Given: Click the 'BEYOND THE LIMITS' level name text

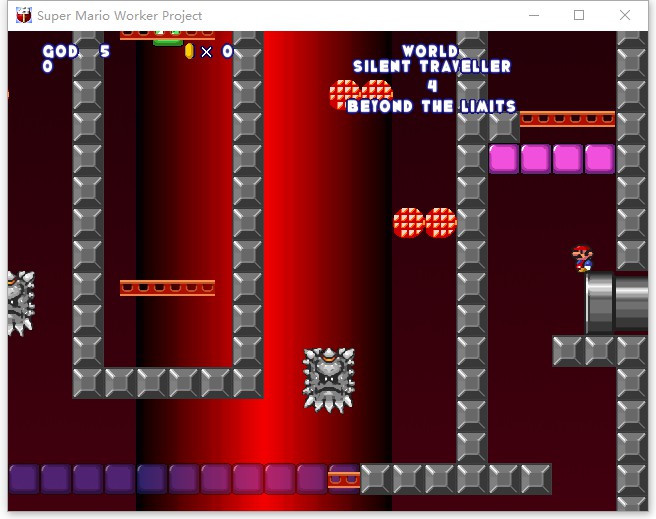Looking at the screenshot, I should [431, 106].
